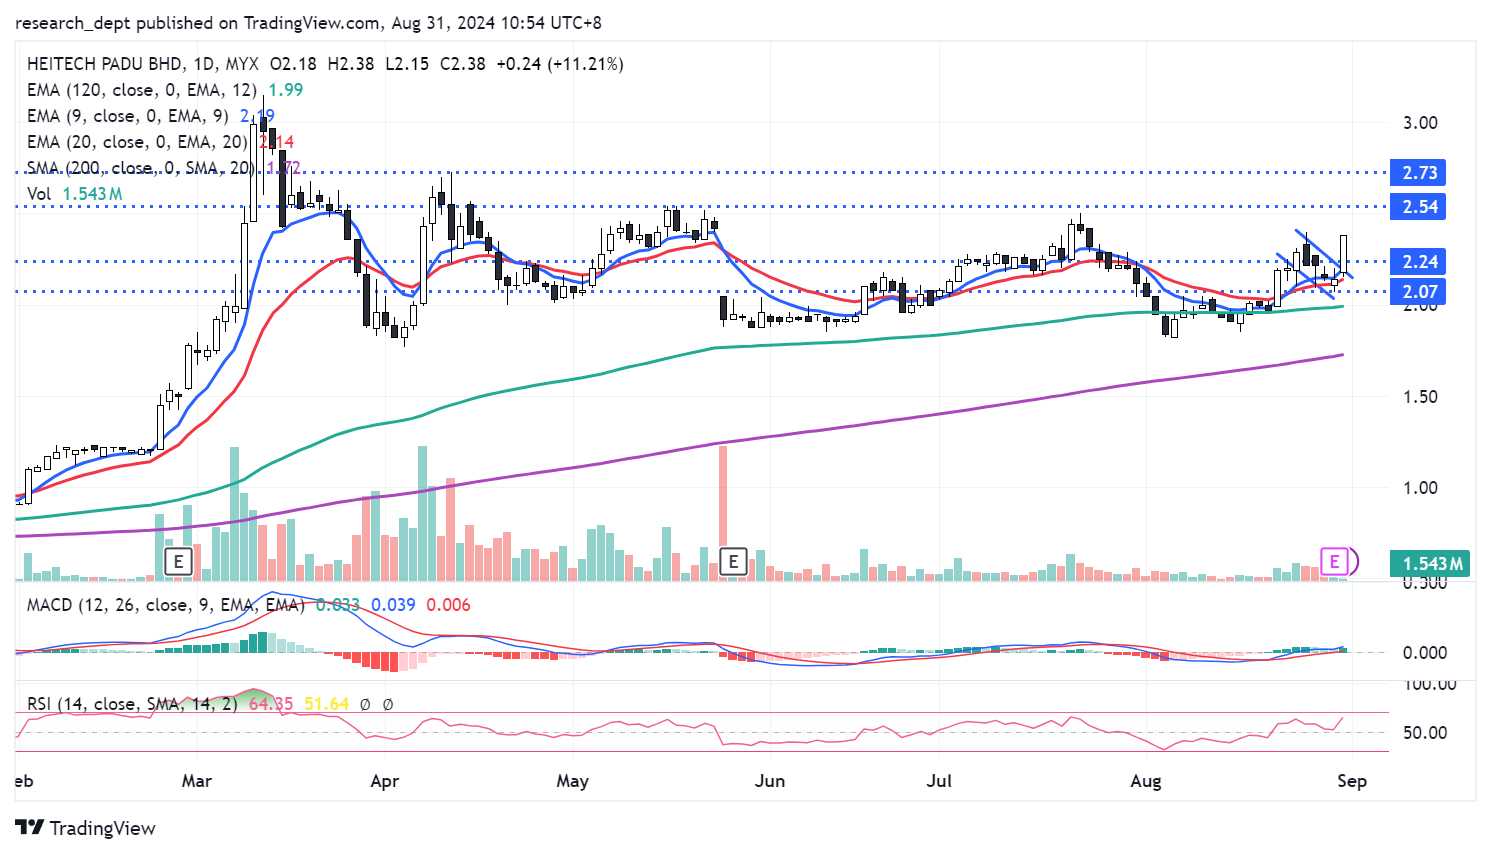Click the HEITECH PADU BHD symbol title
Screen dimensions: 1491x854
pyautogui.click(x=105, y=64)
